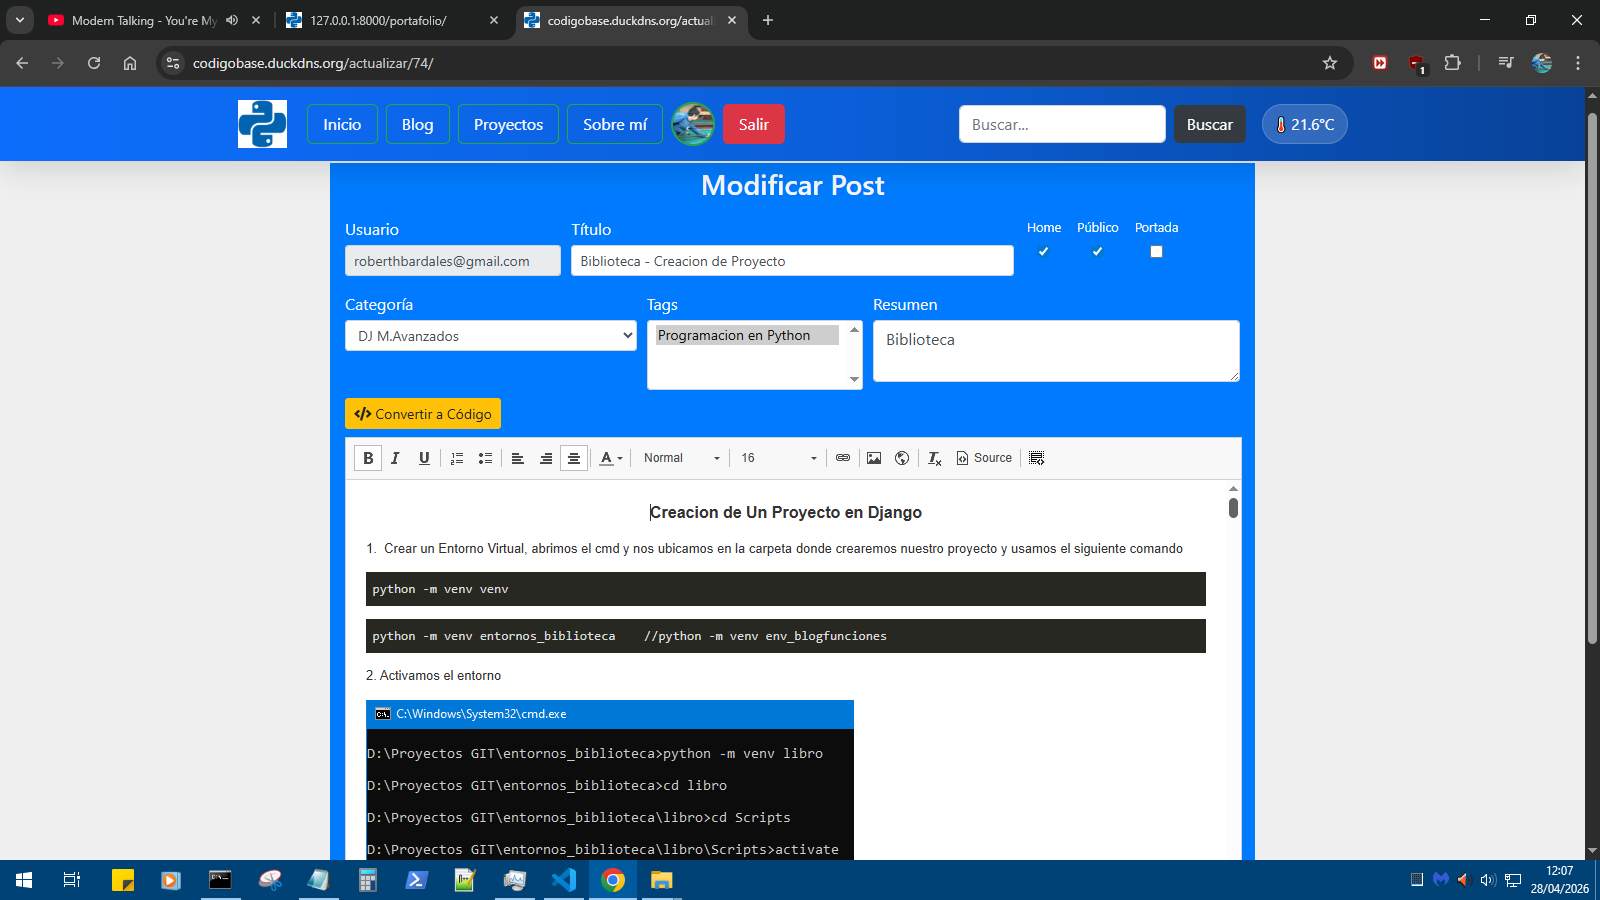Open a new Chrome tab
1600x900 pixels.
[x=768, y=20]
